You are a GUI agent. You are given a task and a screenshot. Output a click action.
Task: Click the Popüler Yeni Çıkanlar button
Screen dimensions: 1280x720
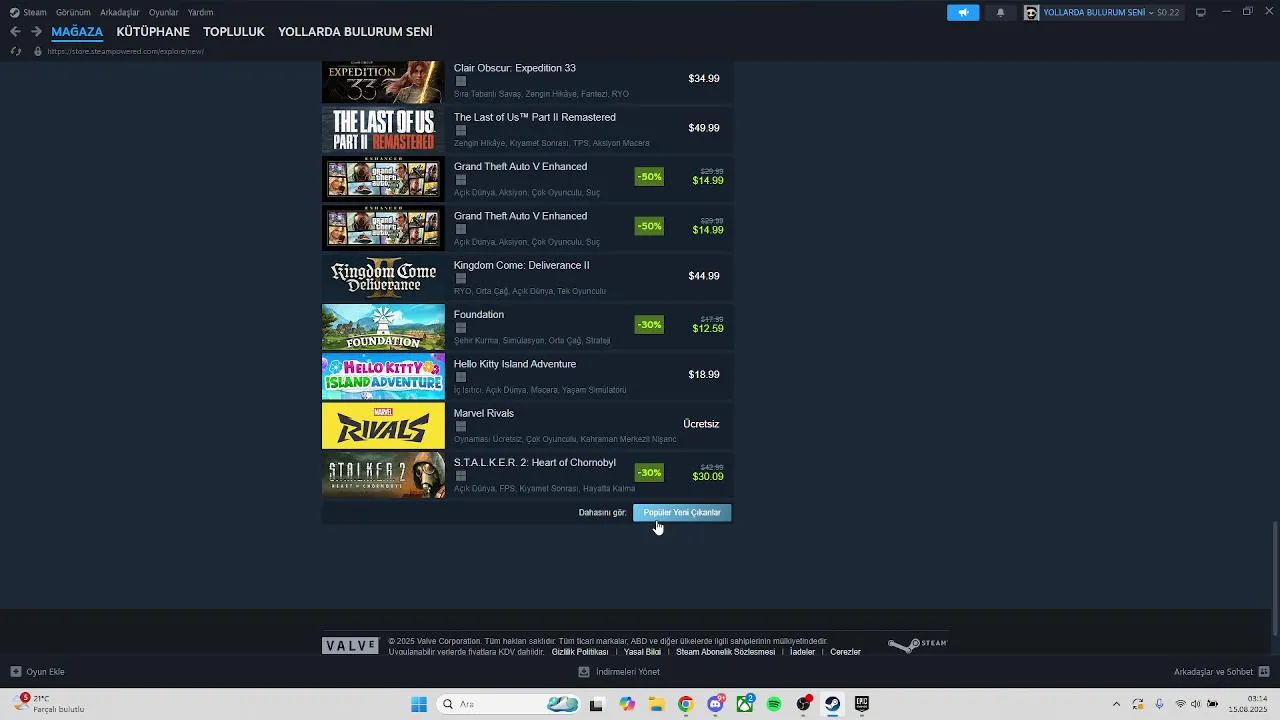click(x=682, y=512)
